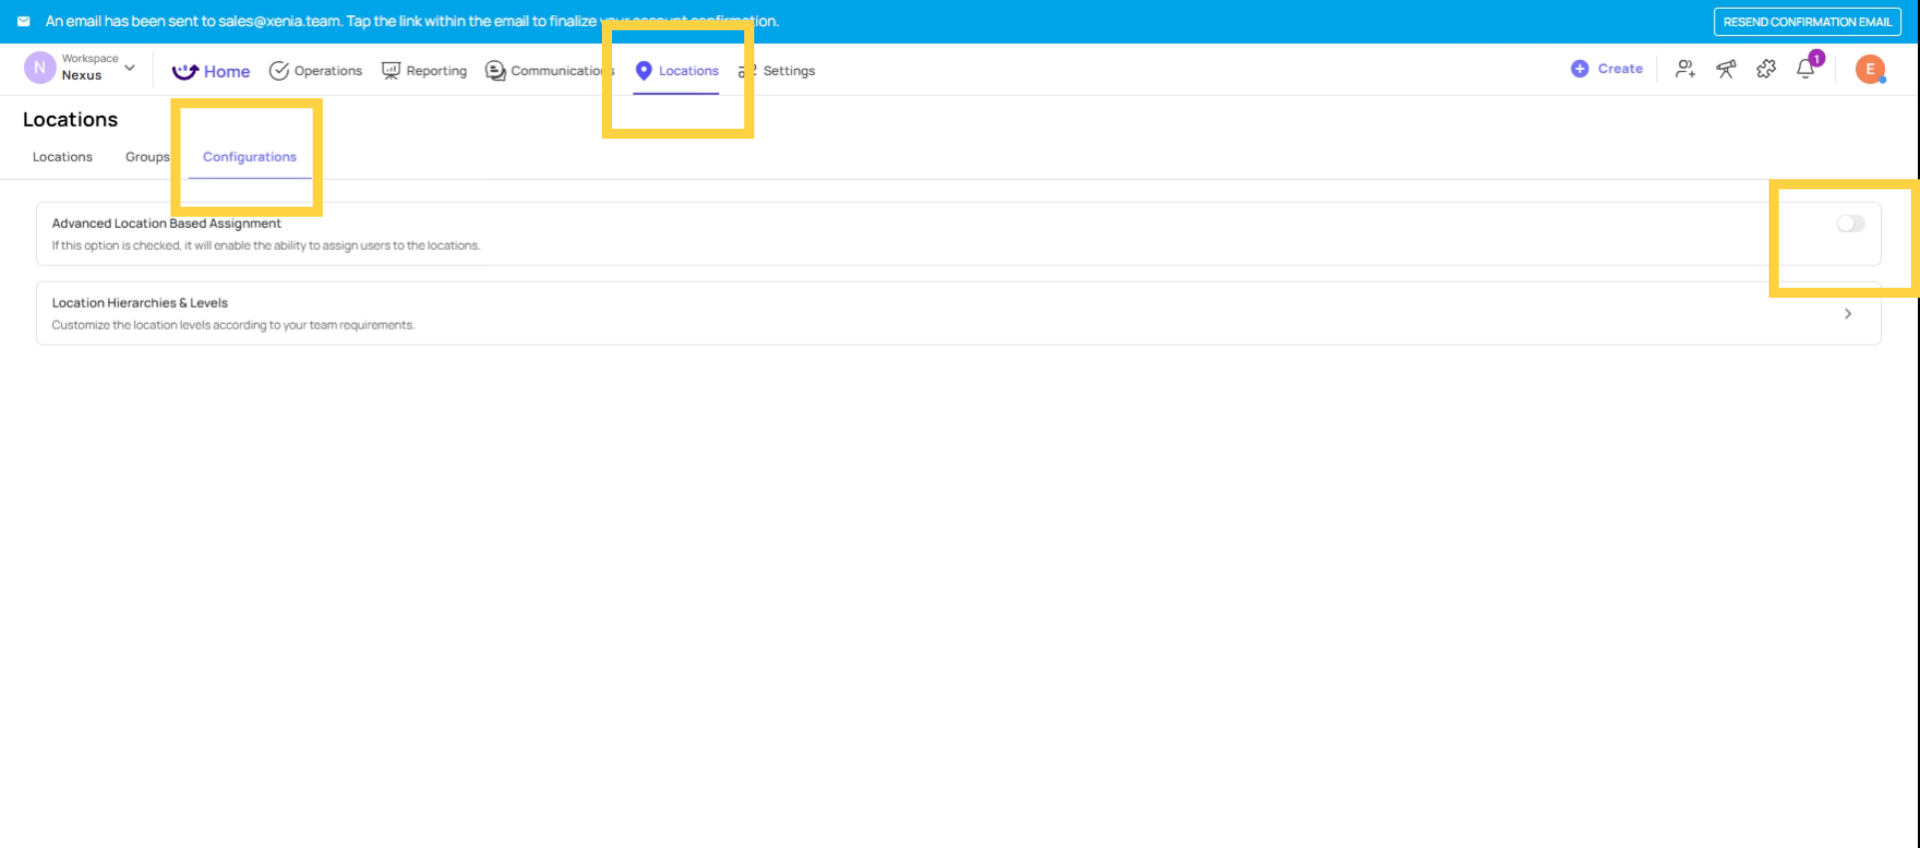Click the envelope icon in the banner
The height and width of the screenshot is (848, 1920).
click(x=23, y=21)
